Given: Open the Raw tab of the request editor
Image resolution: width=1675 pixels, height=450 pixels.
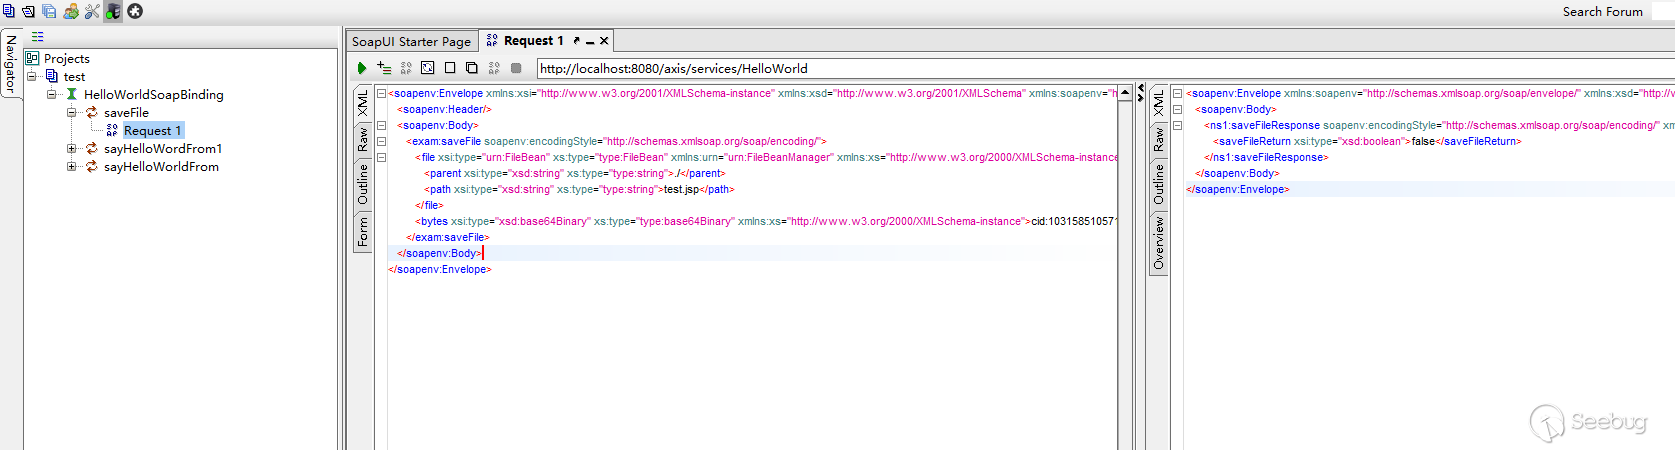Looking at the screenshot, I should (362, 139).
